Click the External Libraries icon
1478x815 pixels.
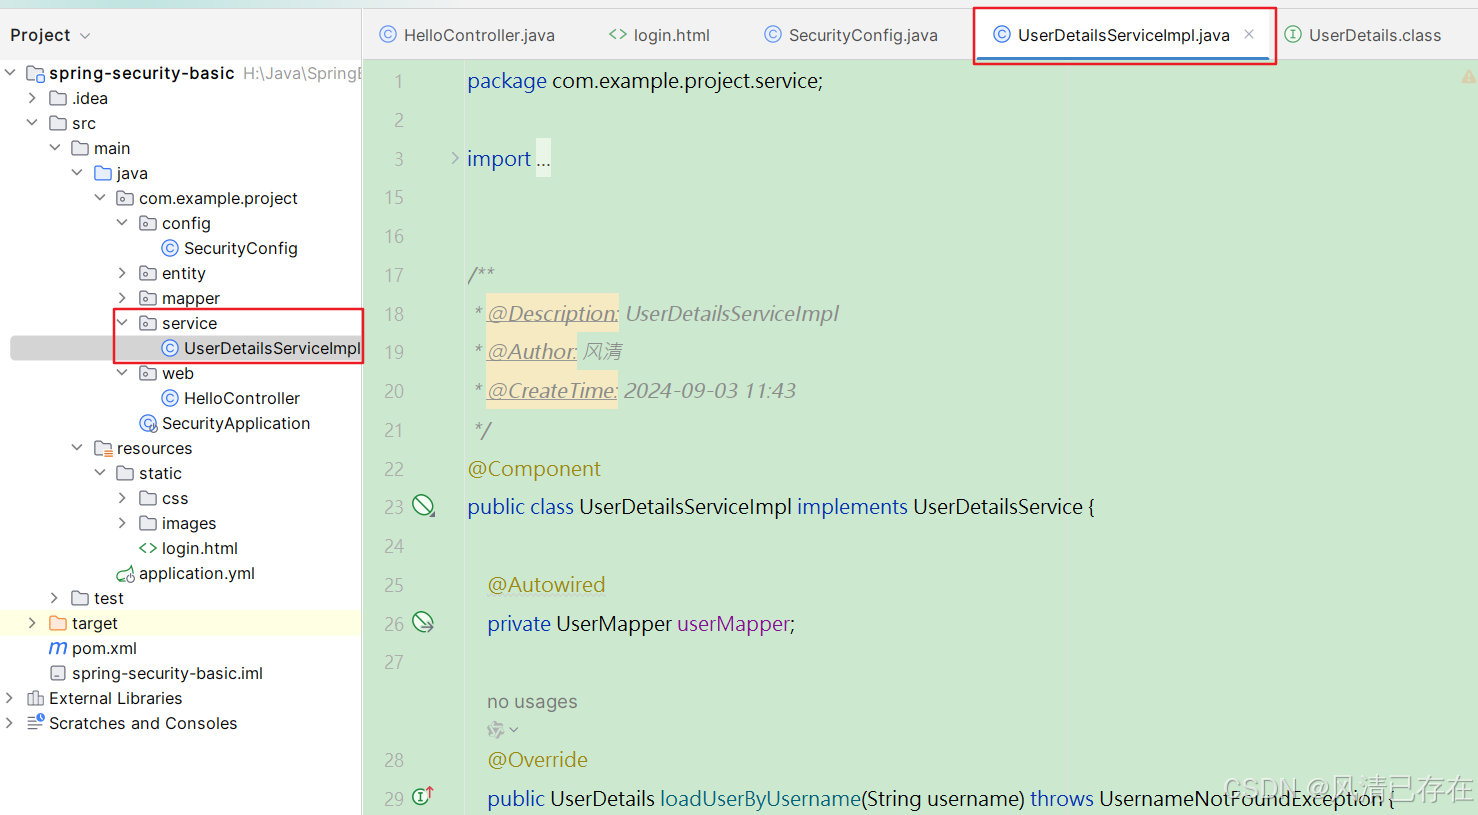(35, 698)
